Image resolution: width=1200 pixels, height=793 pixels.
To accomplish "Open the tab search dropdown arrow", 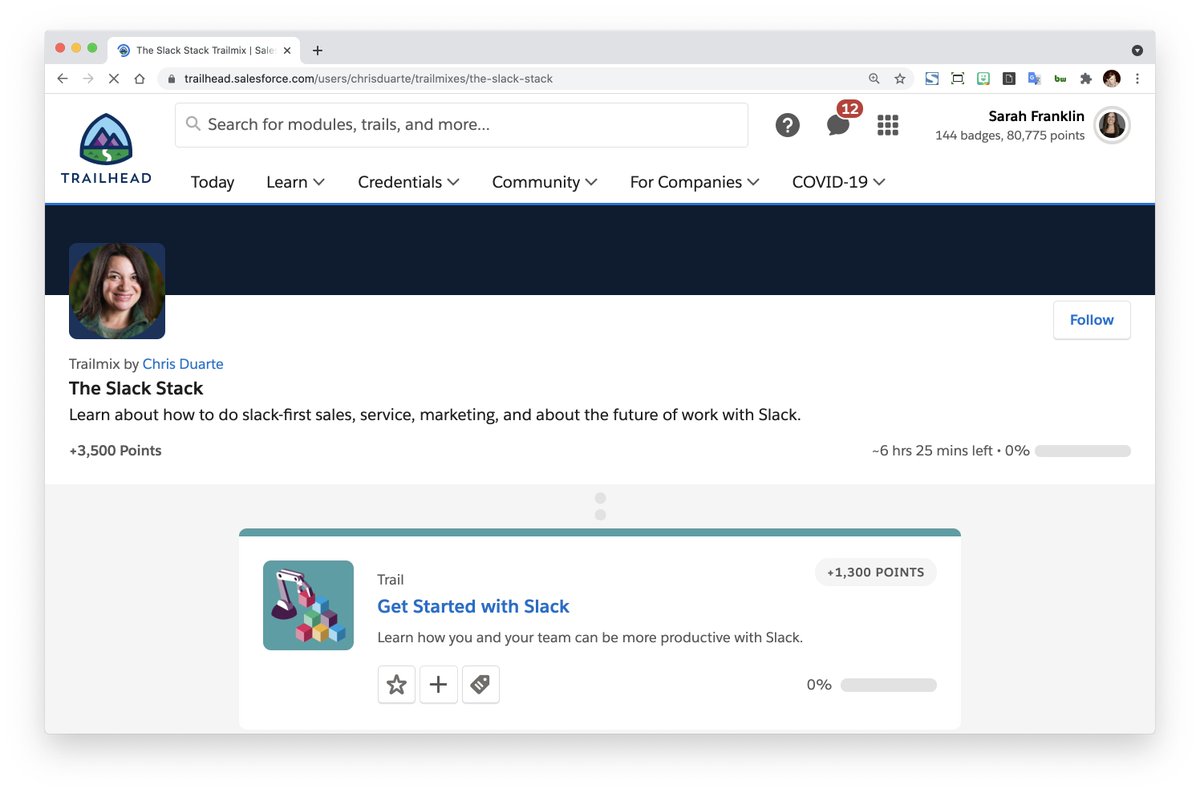I will point(1137,50).
